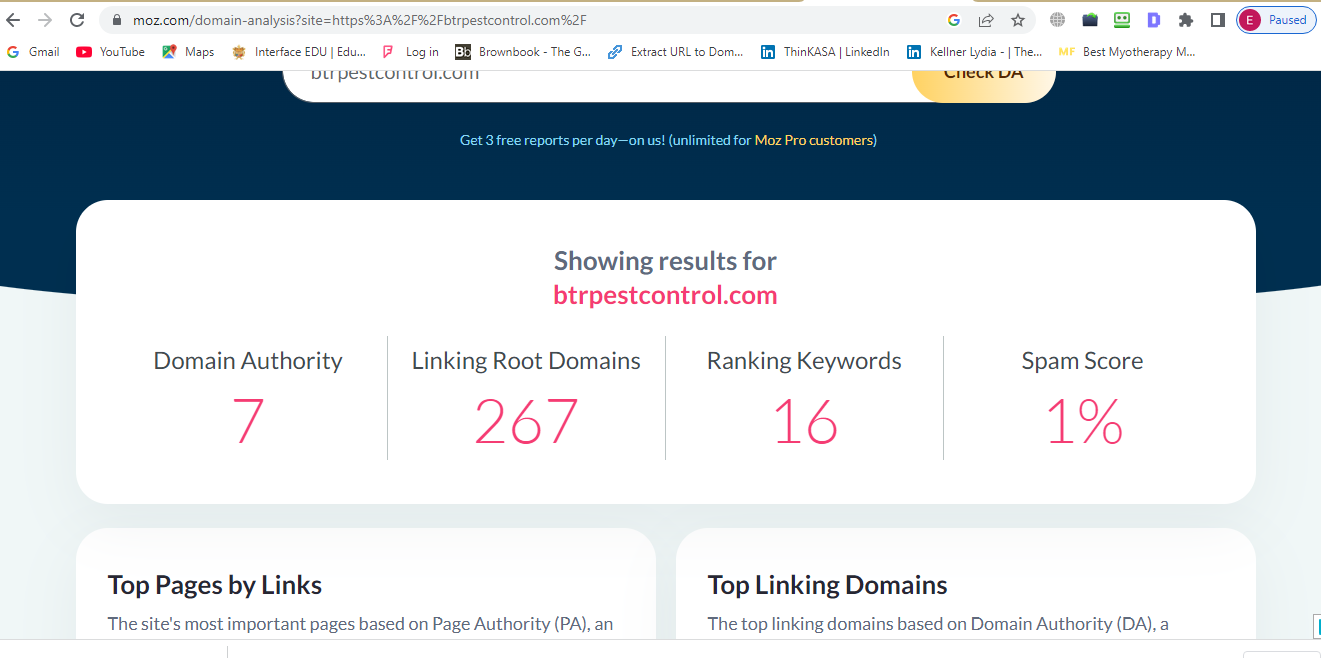Reload the page with the refresh icon

pyautogui.click(x=77, y=20)
